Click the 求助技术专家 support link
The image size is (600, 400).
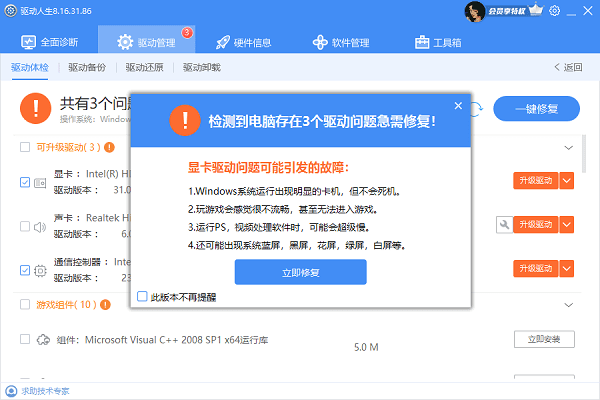[x=45, y=391]
